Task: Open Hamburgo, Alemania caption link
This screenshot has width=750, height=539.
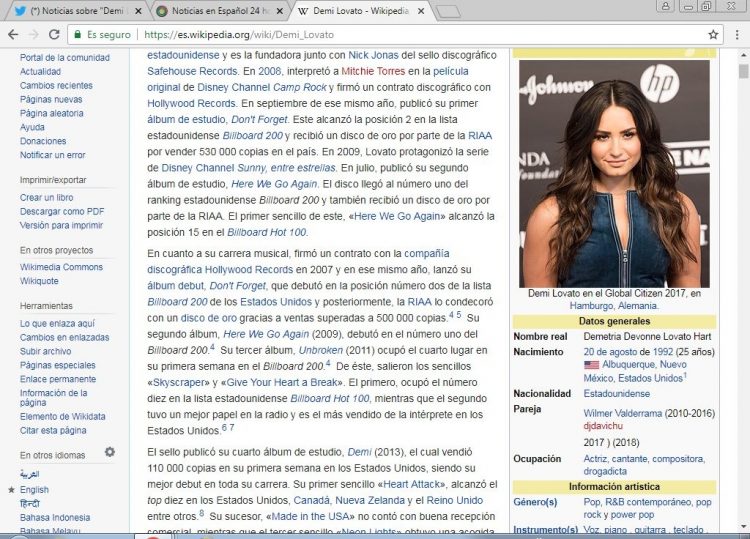Action: [x=614, y=306]
